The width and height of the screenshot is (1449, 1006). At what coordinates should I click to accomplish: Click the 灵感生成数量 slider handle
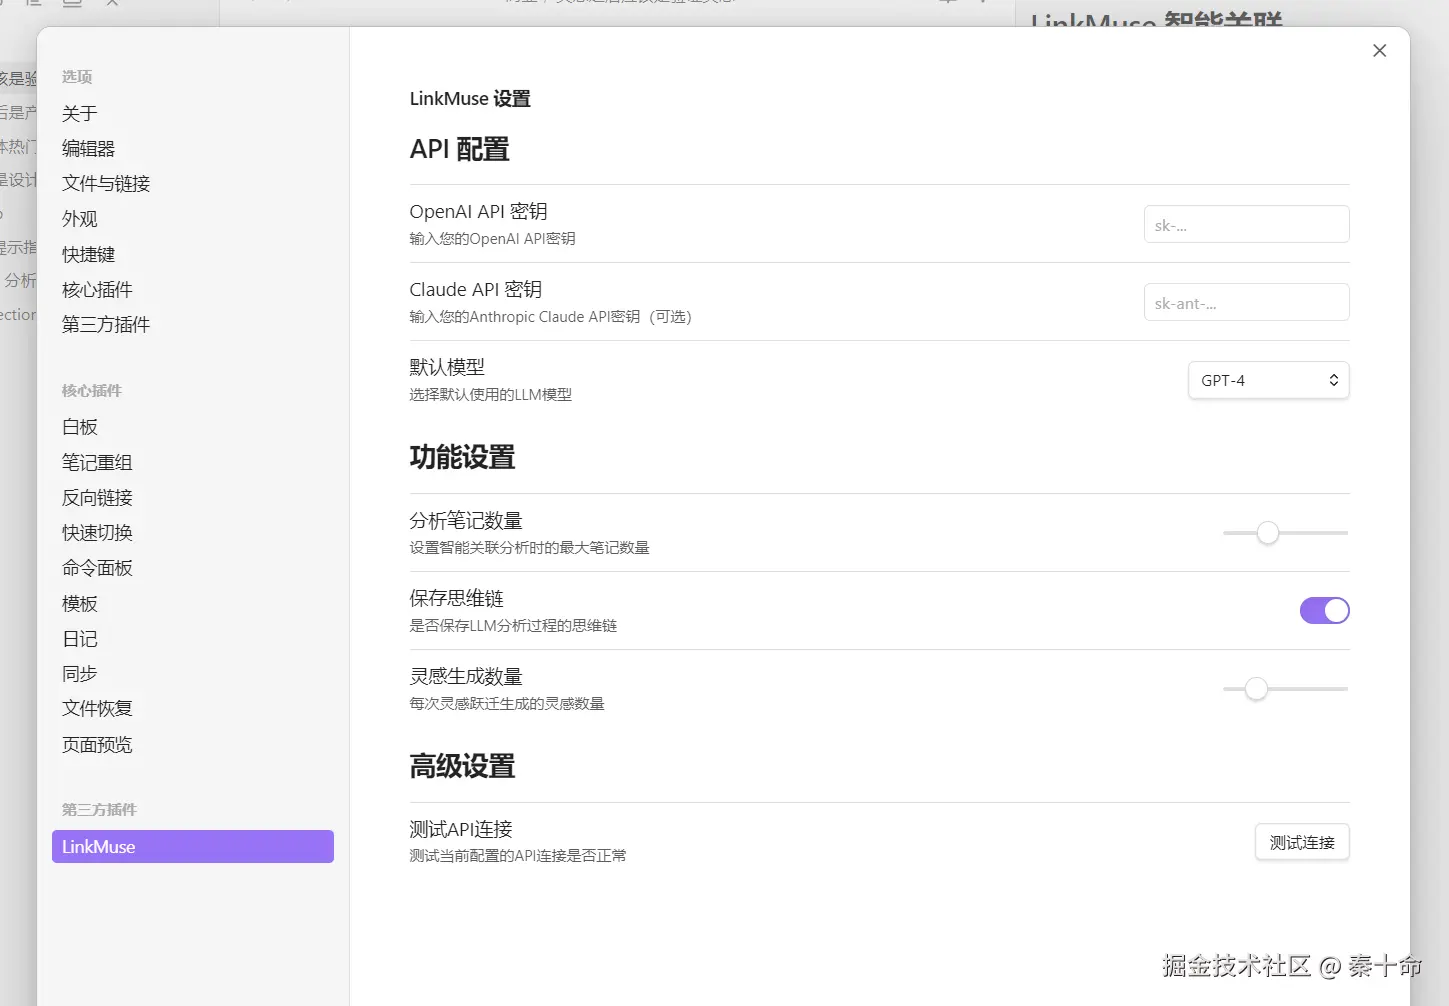click(x=1256, y=689)
